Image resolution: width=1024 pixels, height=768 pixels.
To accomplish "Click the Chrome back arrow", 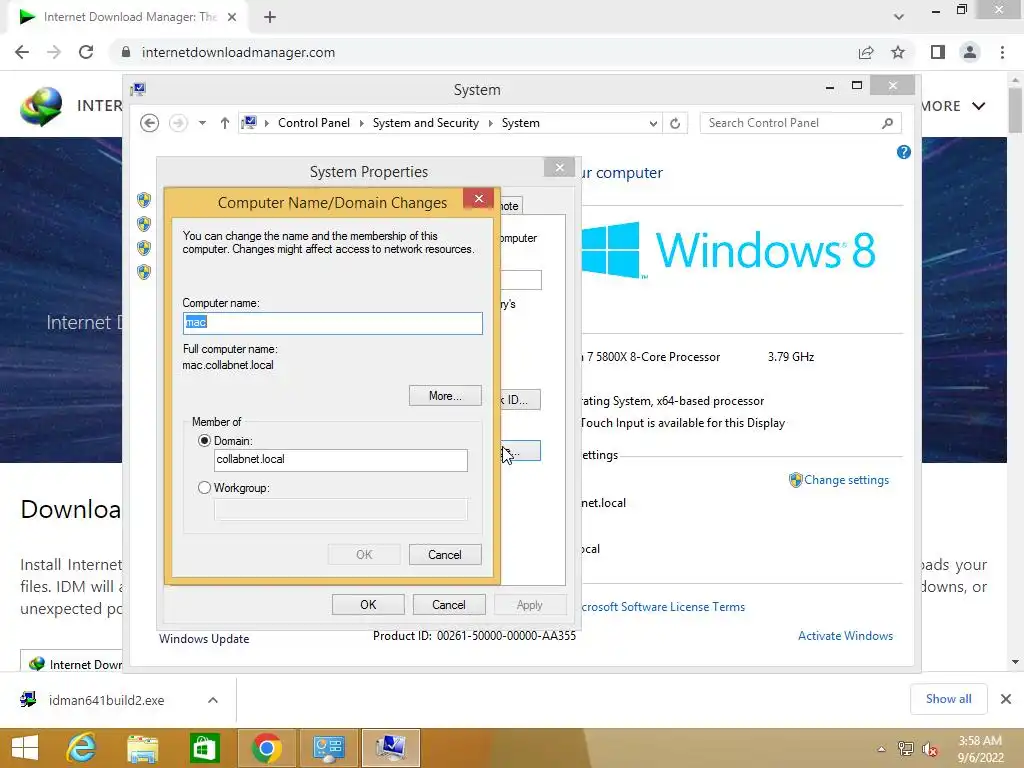I will click(22, 52).
